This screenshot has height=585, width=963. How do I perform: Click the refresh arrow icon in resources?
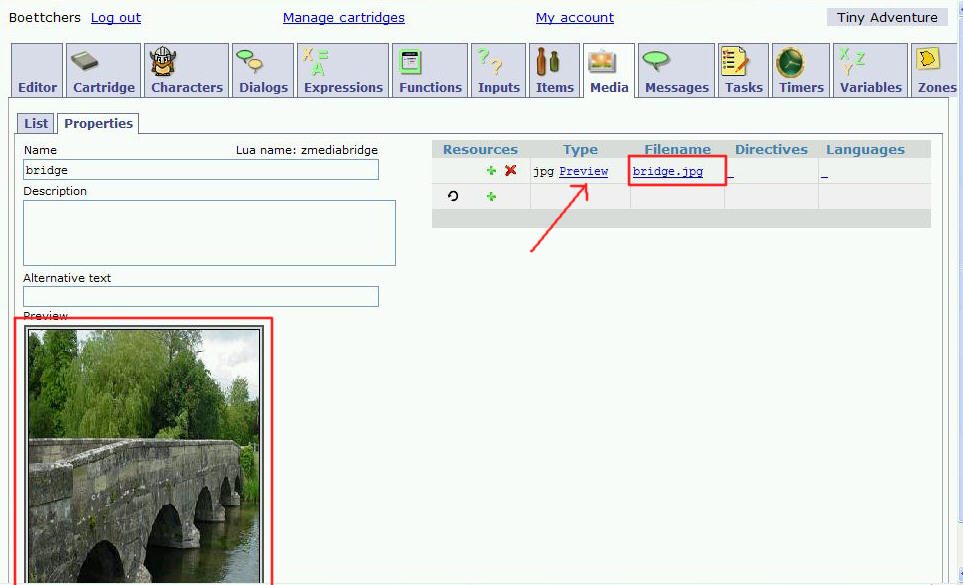[453, 196]
